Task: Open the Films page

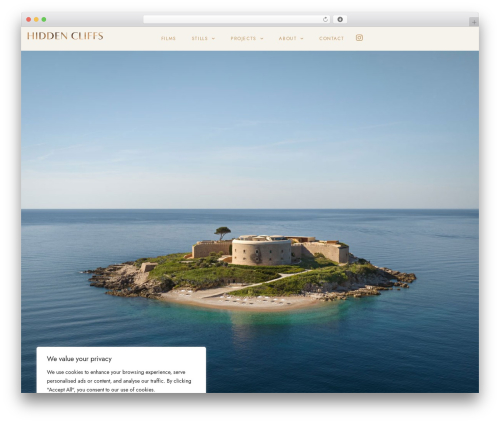Action: [x=168, y=38]
